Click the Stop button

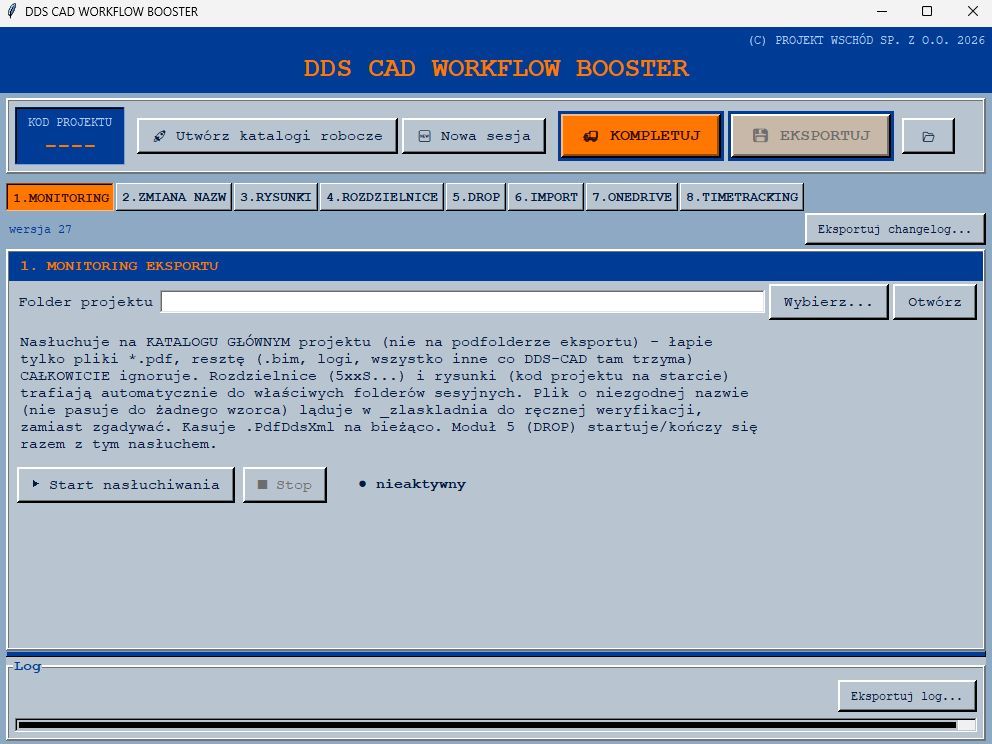pos(285,485)
